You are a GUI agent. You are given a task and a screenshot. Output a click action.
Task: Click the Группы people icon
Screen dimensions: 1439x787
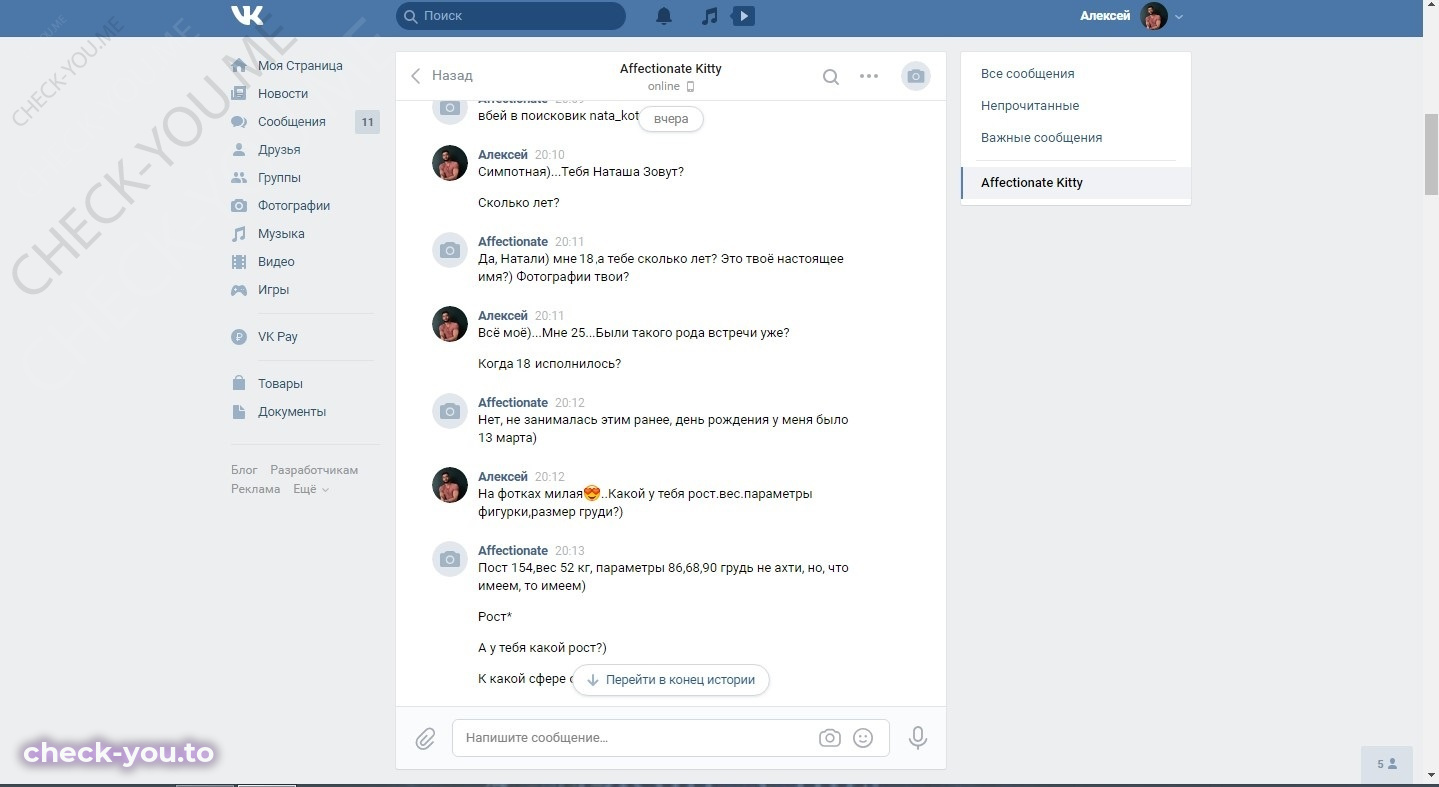coord(239,178)
